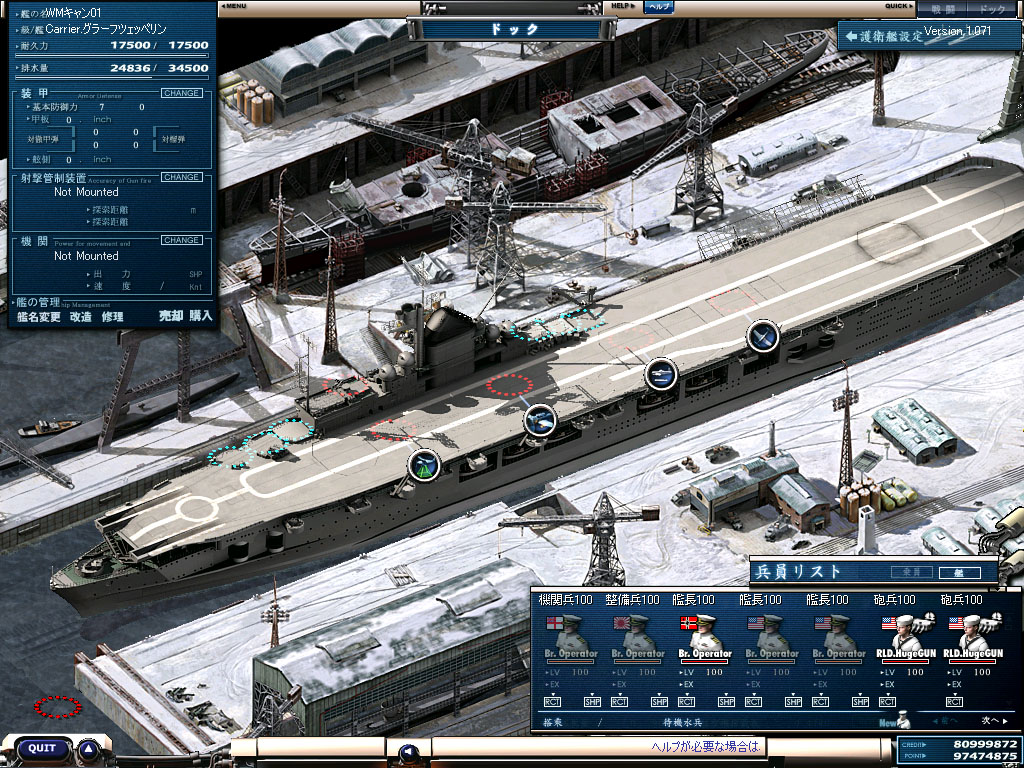
Task: Click the anti-aircraft gun slot icon near the bow
Action: (x=424, y=465)
